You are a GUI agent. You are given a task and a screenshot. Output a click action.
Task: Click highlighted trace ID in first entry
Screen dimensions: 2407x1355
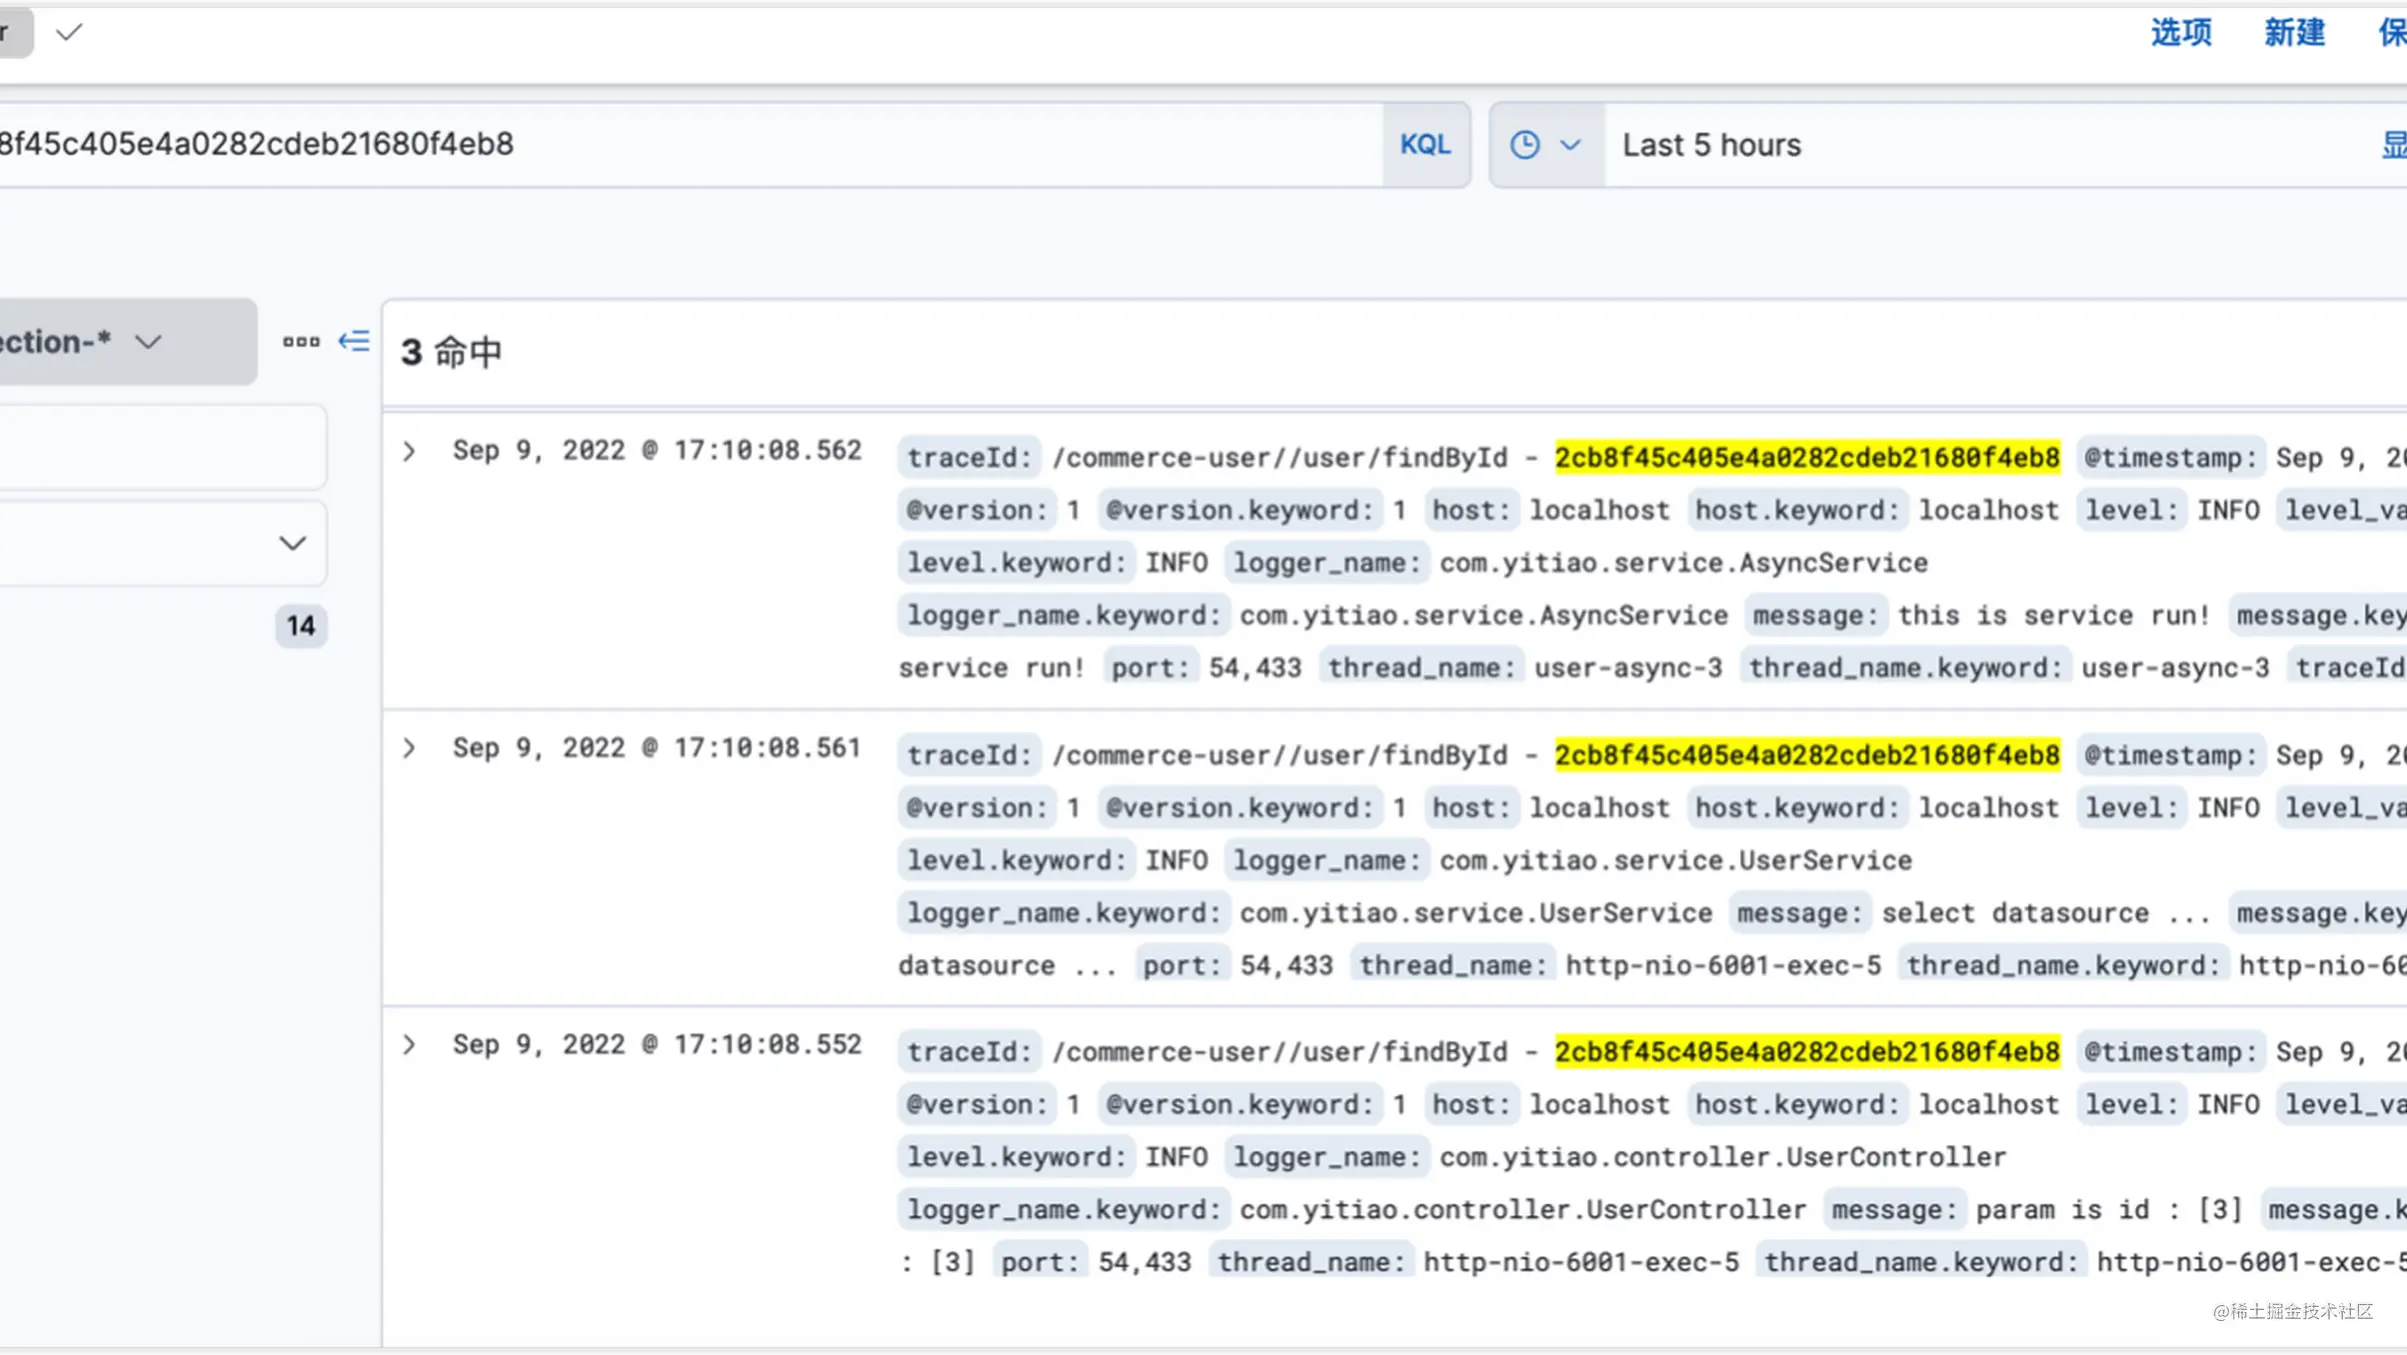point(1807,458)
